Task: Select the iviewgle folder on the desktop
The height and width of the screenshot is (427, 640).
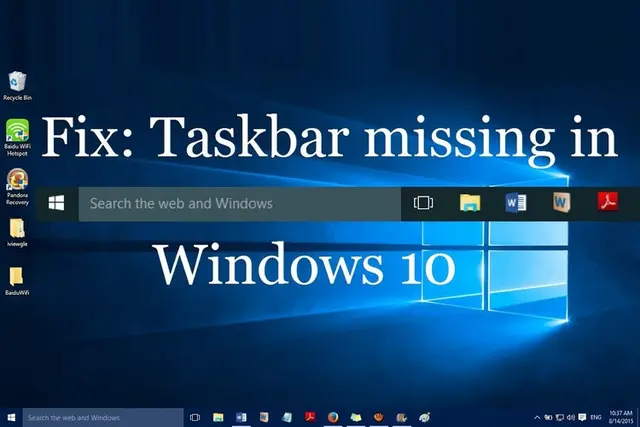Action: point(17,232)
